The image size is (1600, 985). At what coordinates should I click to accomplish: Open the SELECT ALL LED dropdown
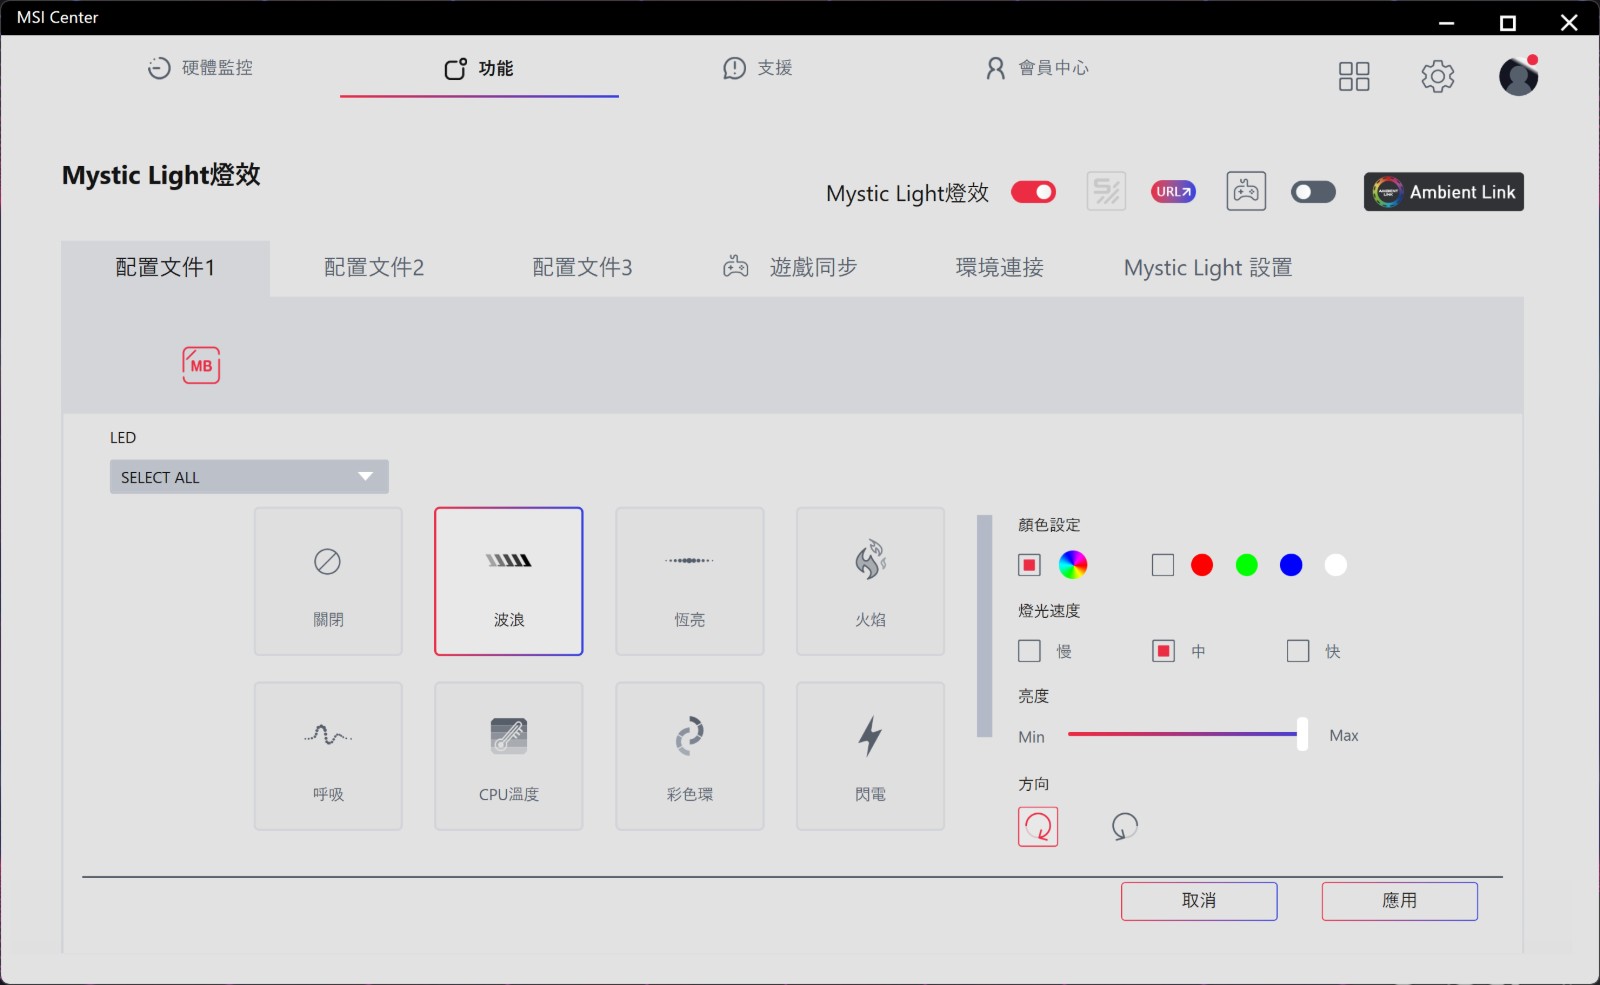click(249, 477)
